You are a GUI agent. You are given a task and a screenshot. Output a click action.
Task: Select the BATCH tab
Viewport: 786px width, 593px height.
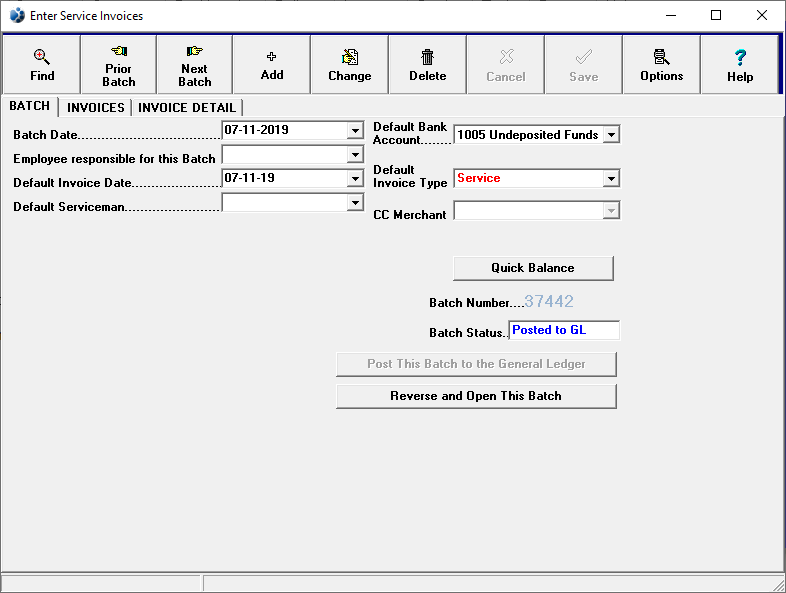[x=29, y=106]
